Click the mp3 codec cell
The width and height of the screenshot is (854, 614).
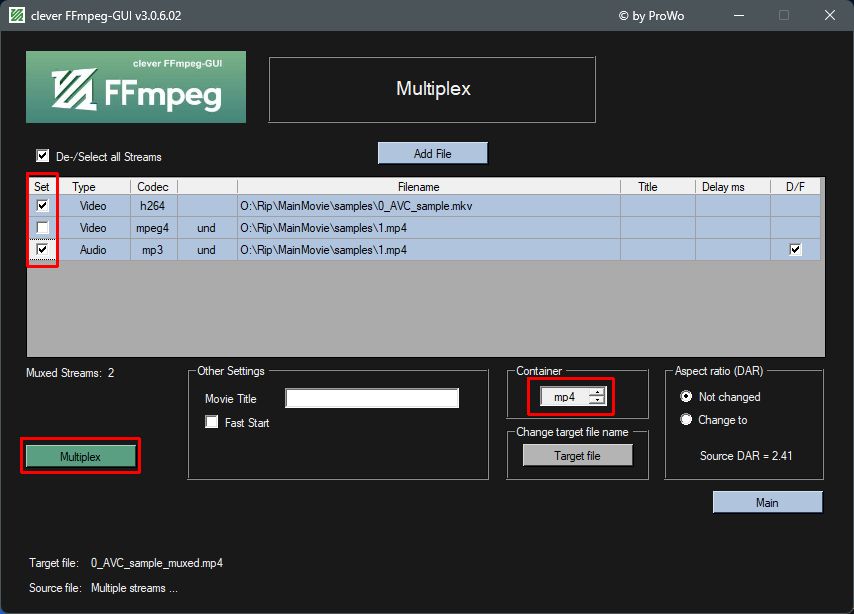point(154,250)
